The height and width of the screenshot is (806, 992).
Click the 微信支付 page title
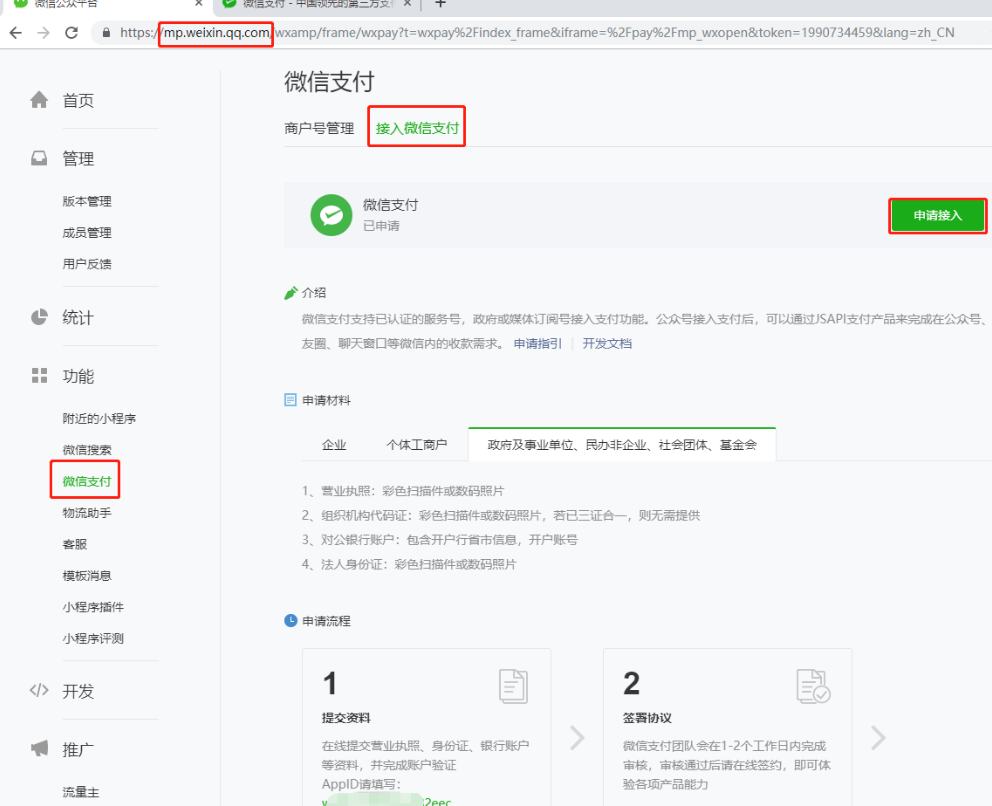(329, 82)
